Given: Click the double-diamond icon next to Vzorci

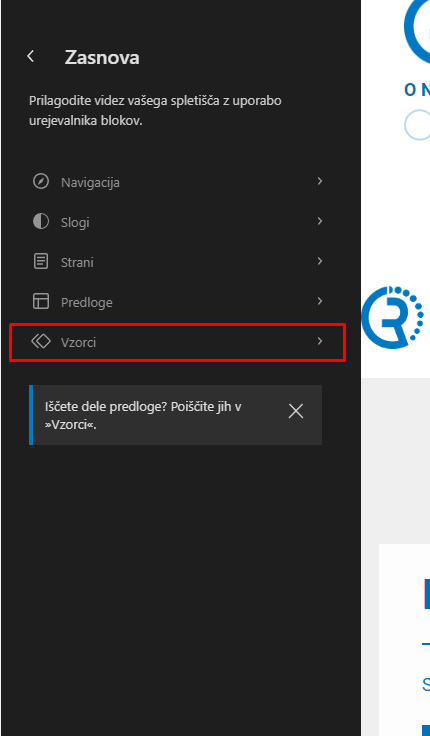Looking at the screenshot, I should point(41,342).
